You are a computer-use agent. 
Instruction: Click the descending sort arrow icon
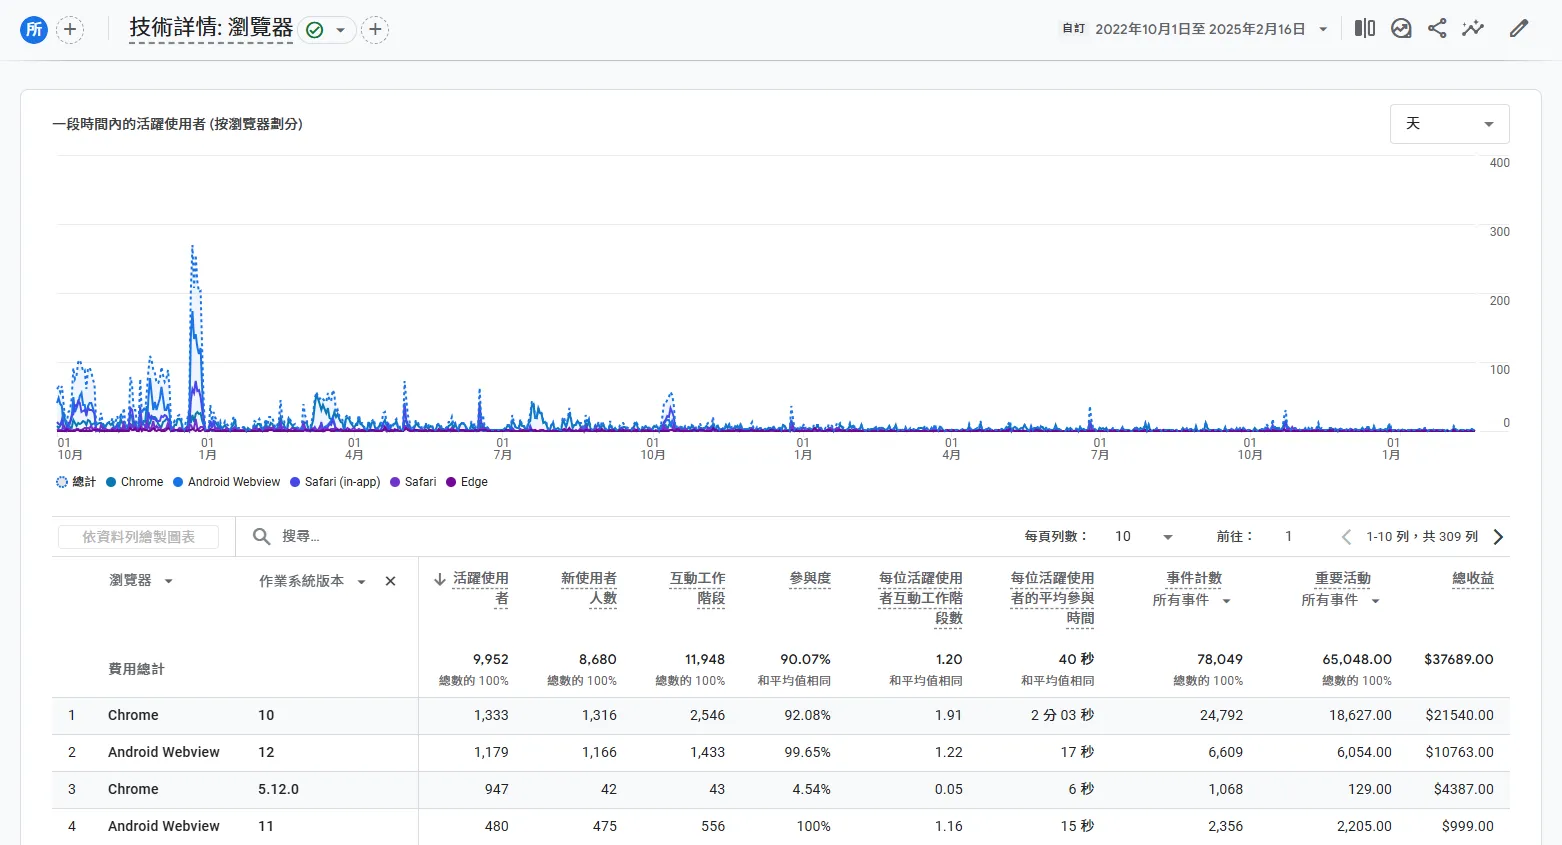439,579
